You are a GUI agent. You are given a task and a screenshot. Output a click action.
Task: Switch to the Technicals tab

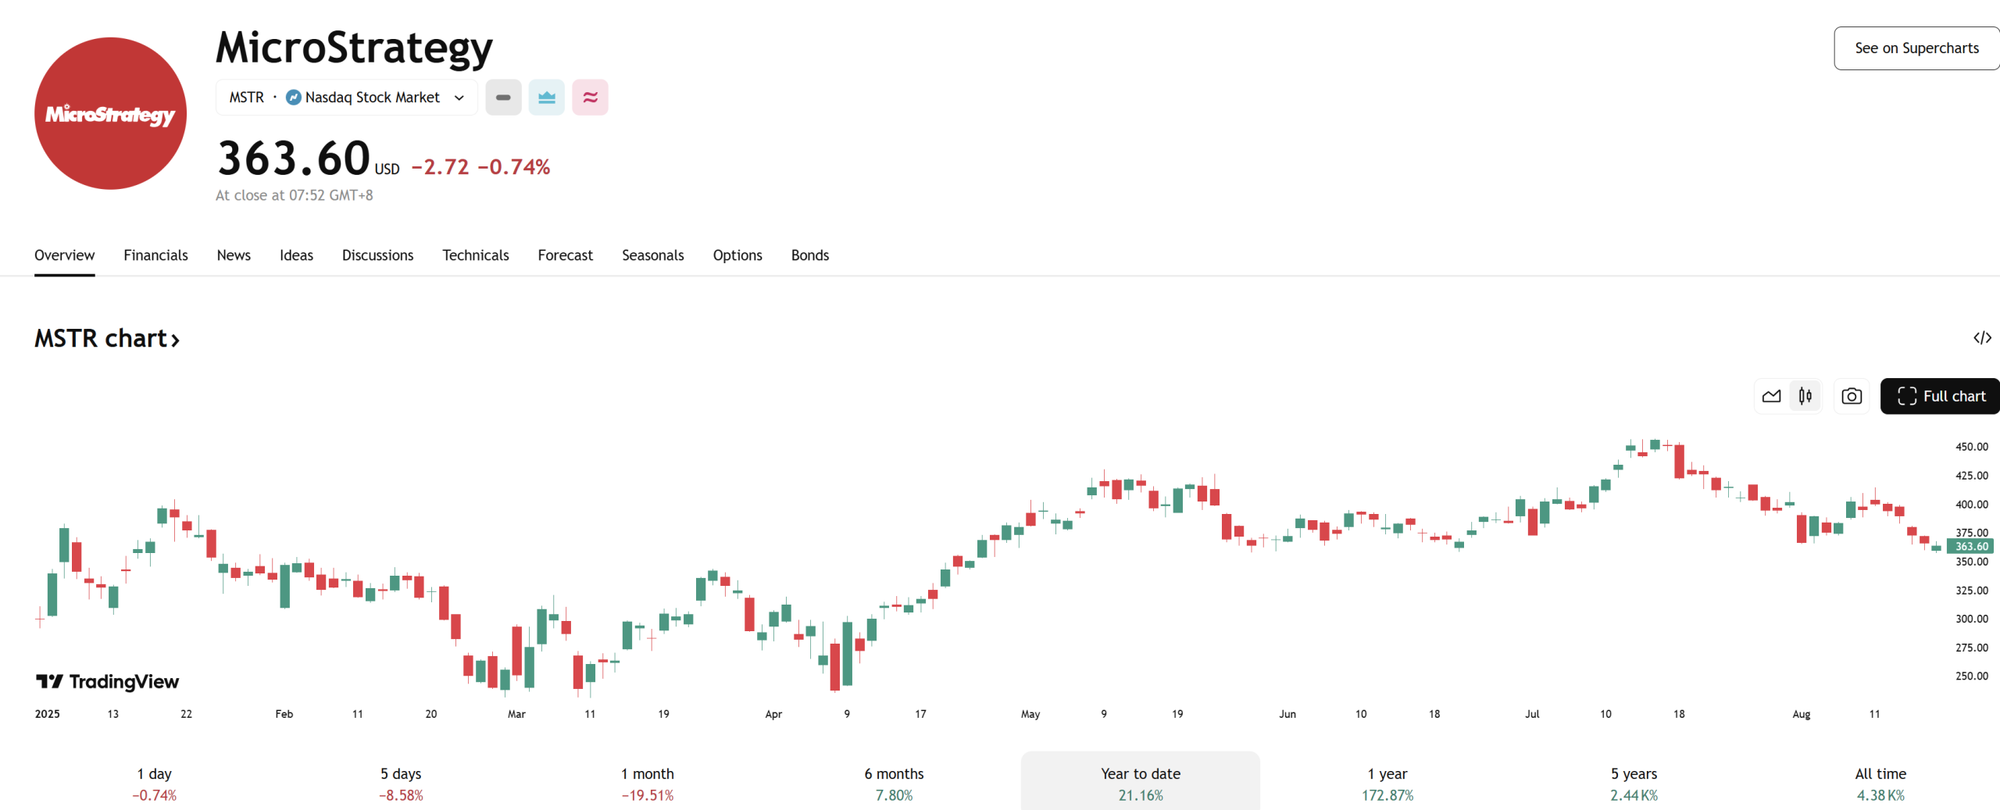(x=475, y=255)
